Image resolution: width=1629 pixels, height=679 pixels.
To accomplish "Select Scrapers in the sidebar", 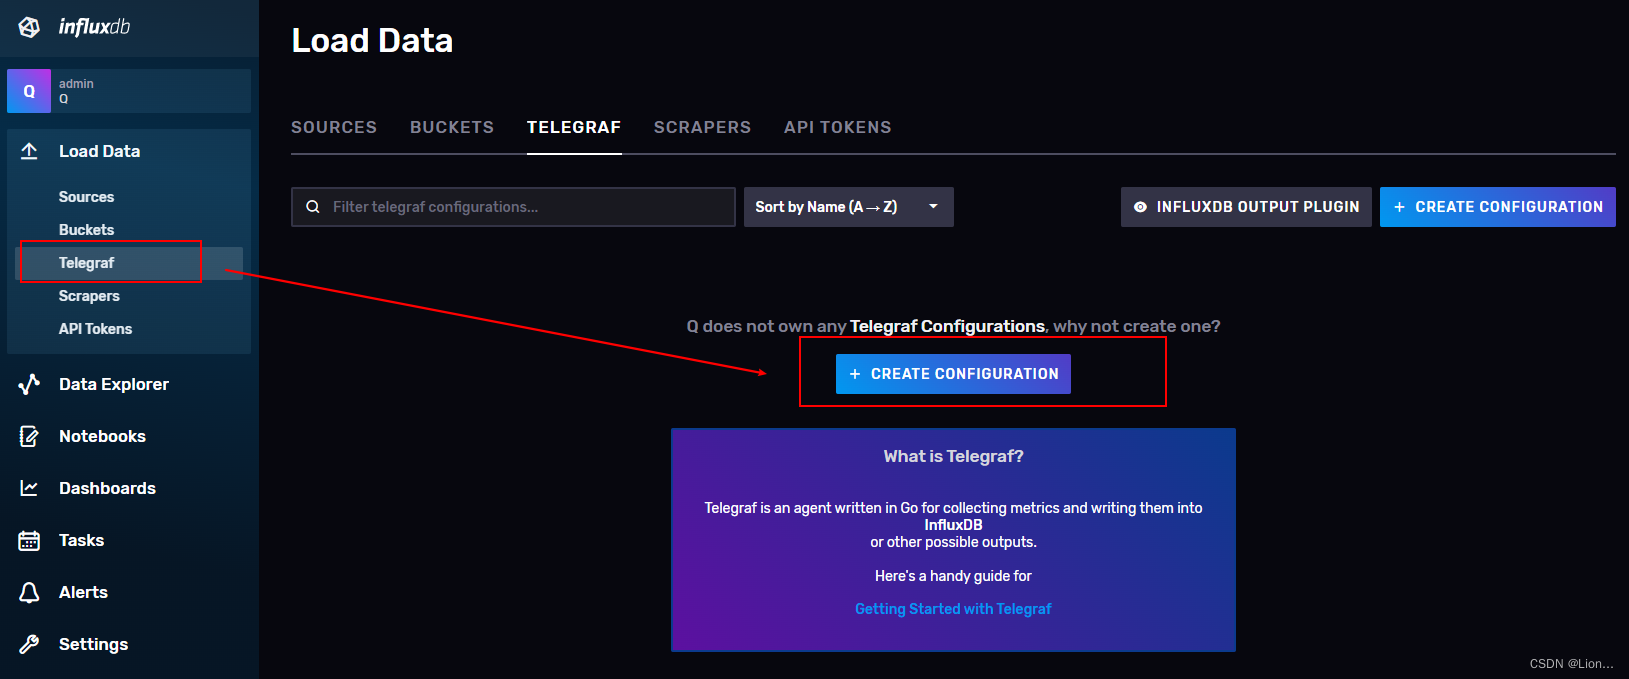I will (89, 296).
